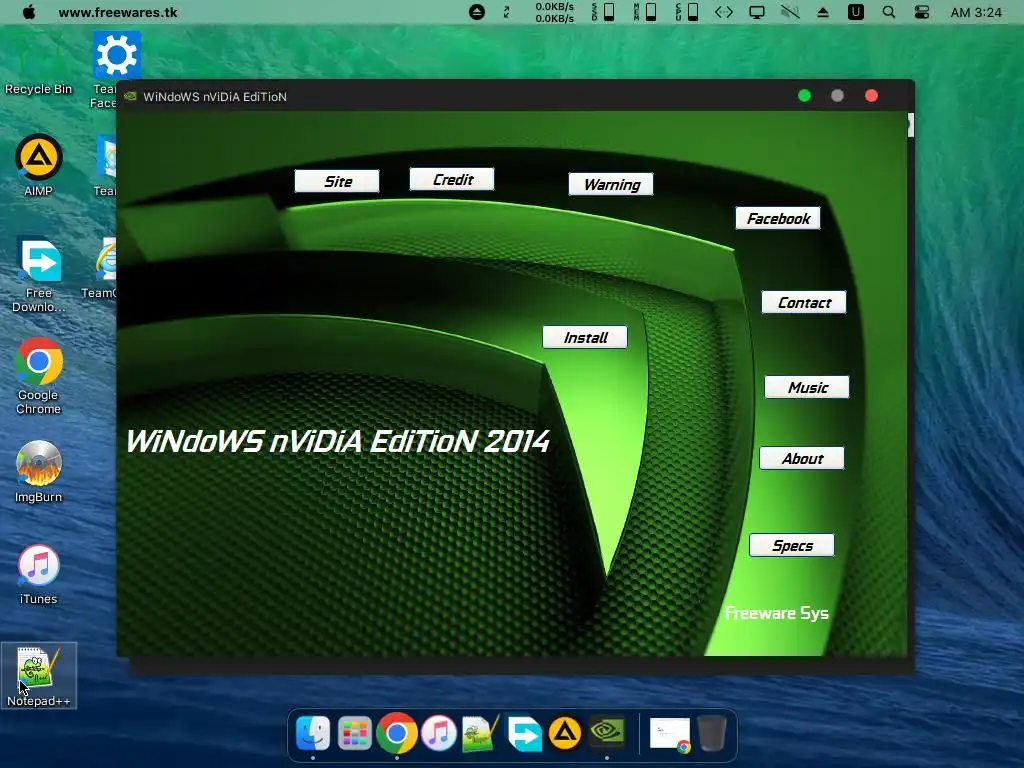Viewport: 1024px width, 768px height.
Task: Click the gray window control button
Action: 837,96
